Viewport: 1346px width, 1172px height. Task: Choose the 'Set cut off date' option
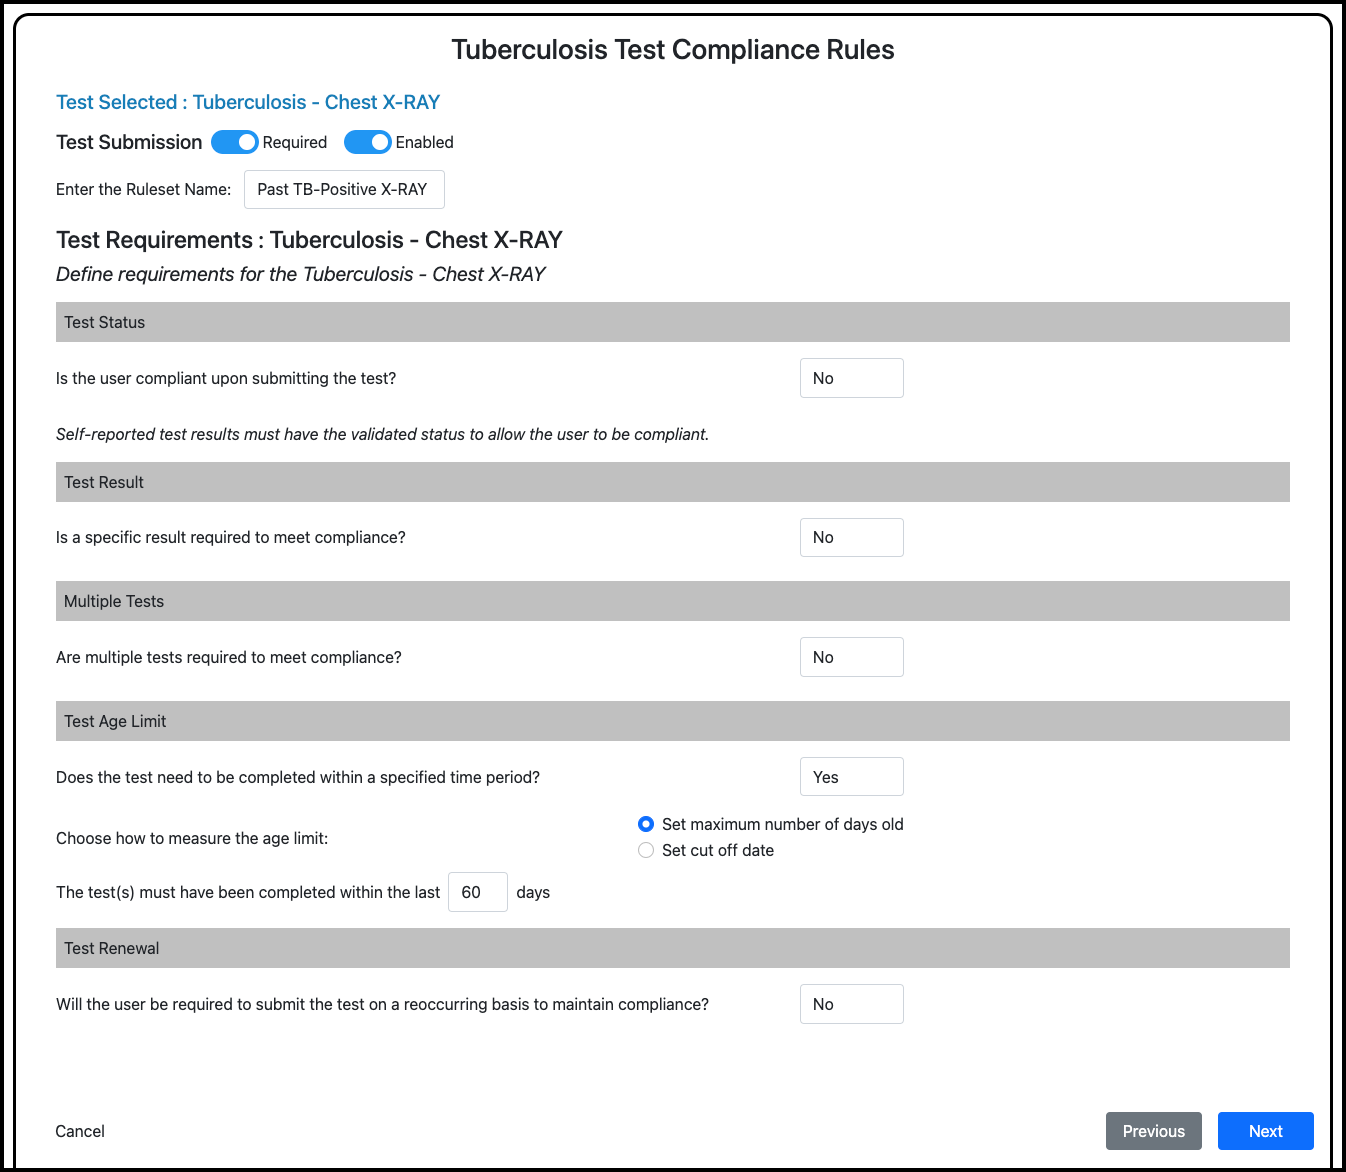point(646,850)
